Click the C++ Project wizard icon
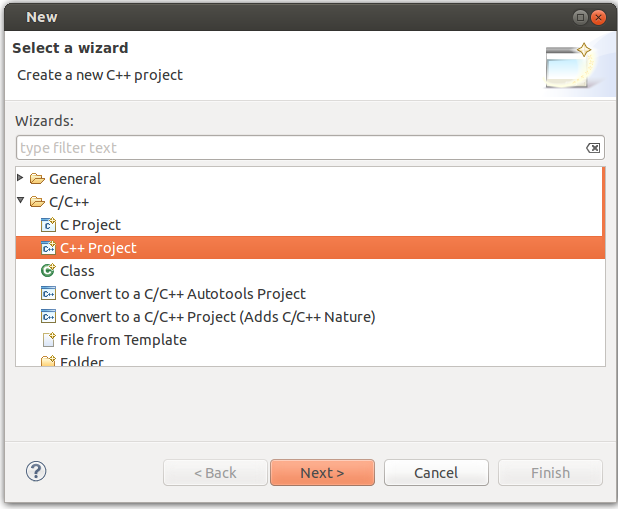Image resolution: width=618 pixels, height=509 pixels. click(x=48, y=248)
